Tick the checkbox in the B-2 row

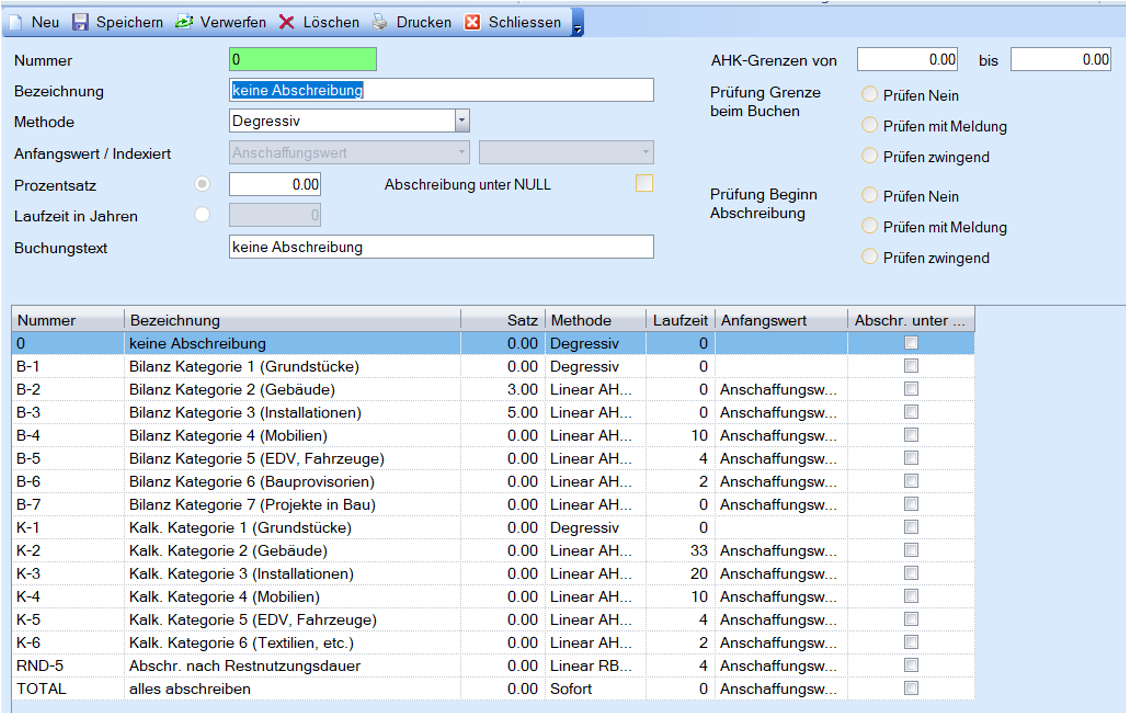click(x=911, y=389)
